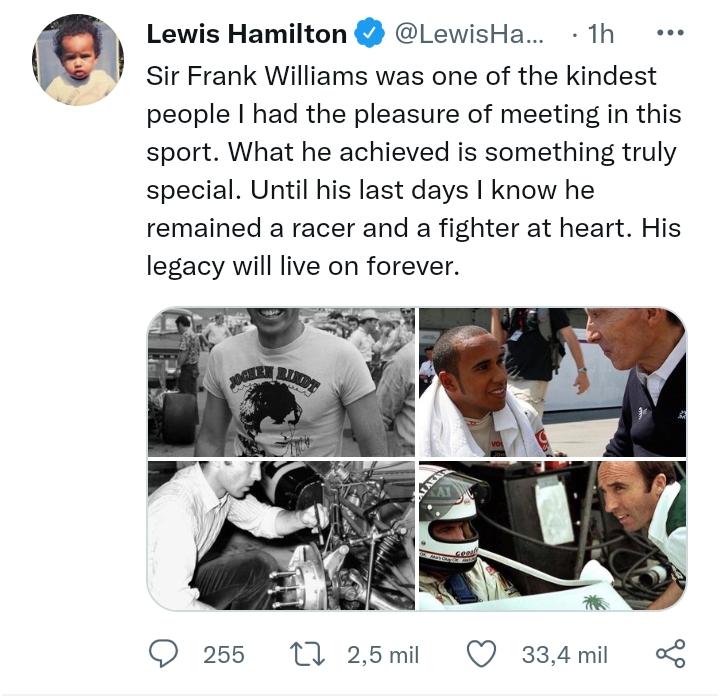This screenshot has height=699, width=720.
Task: Click the reply speech bubble icon
Action: coord(163,654)
